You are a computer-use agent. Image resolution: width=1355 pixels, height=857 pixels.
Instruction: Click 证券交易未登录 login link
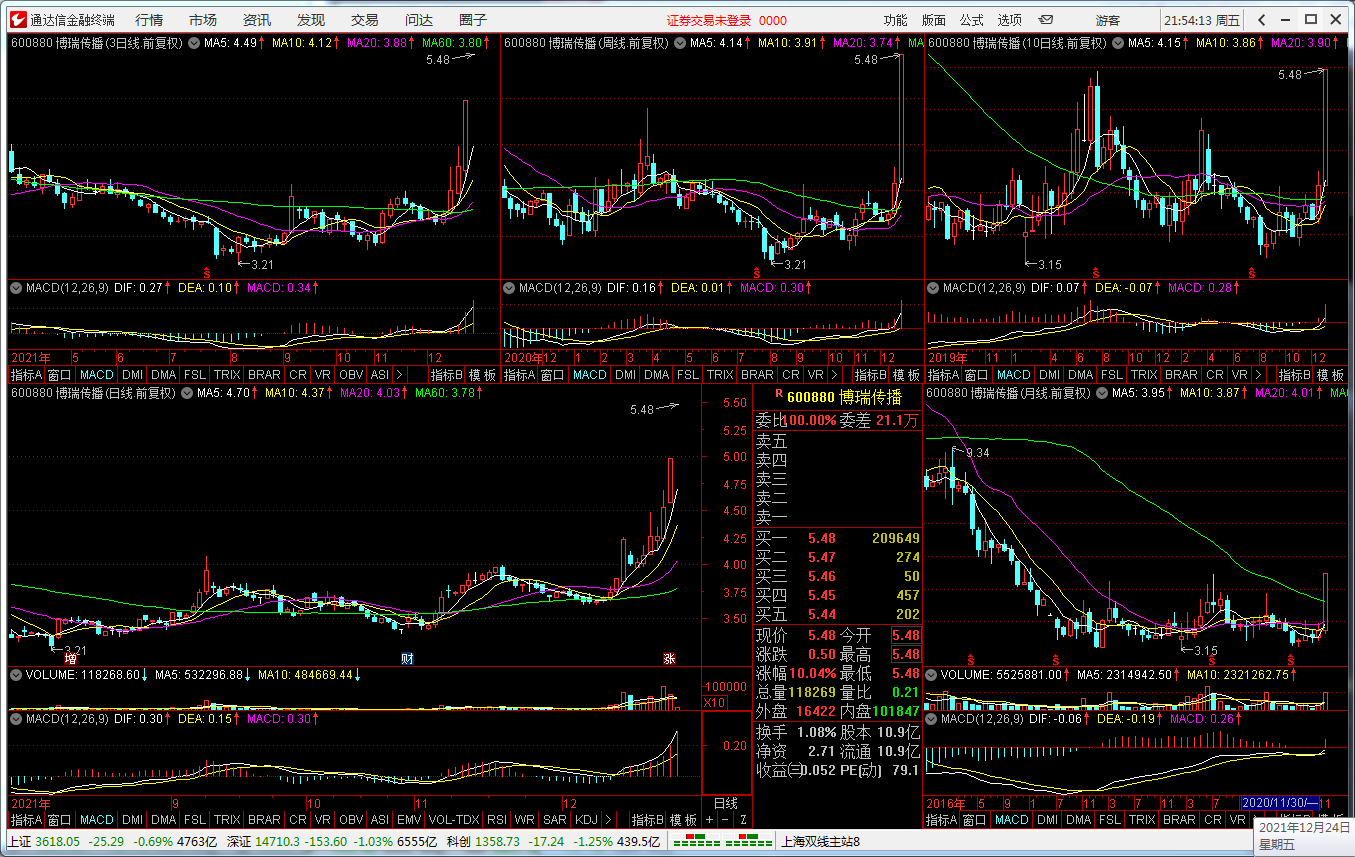pyautogui.click(x=709, y=20)
